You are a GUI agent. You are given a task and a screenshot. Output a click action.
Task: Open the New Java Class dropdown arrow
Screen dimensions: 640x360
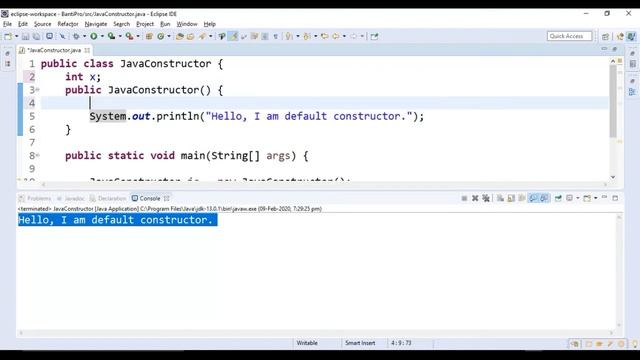click(169, 36)
